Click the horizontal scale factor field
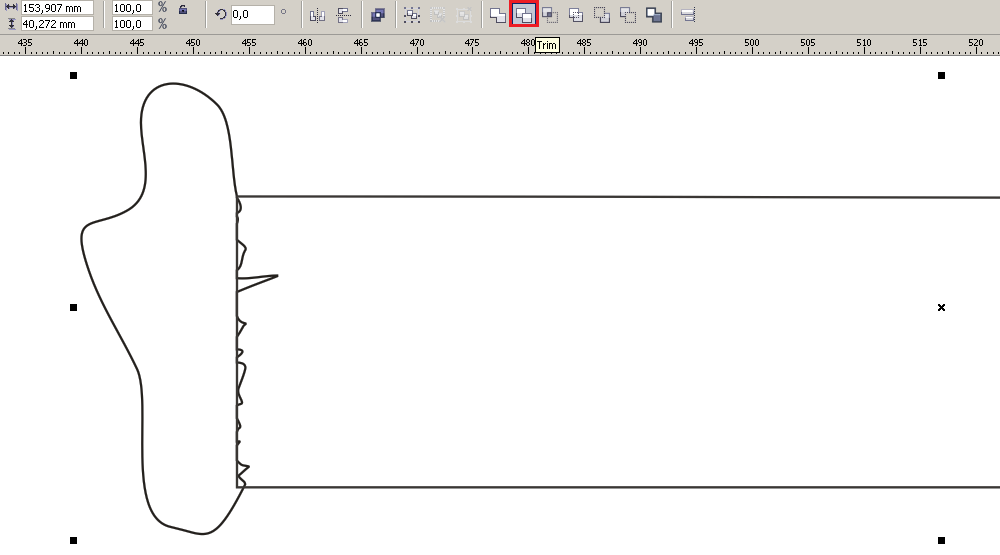Image resolution: width=1000 pixels, height=555 pixels. [132, 8]
